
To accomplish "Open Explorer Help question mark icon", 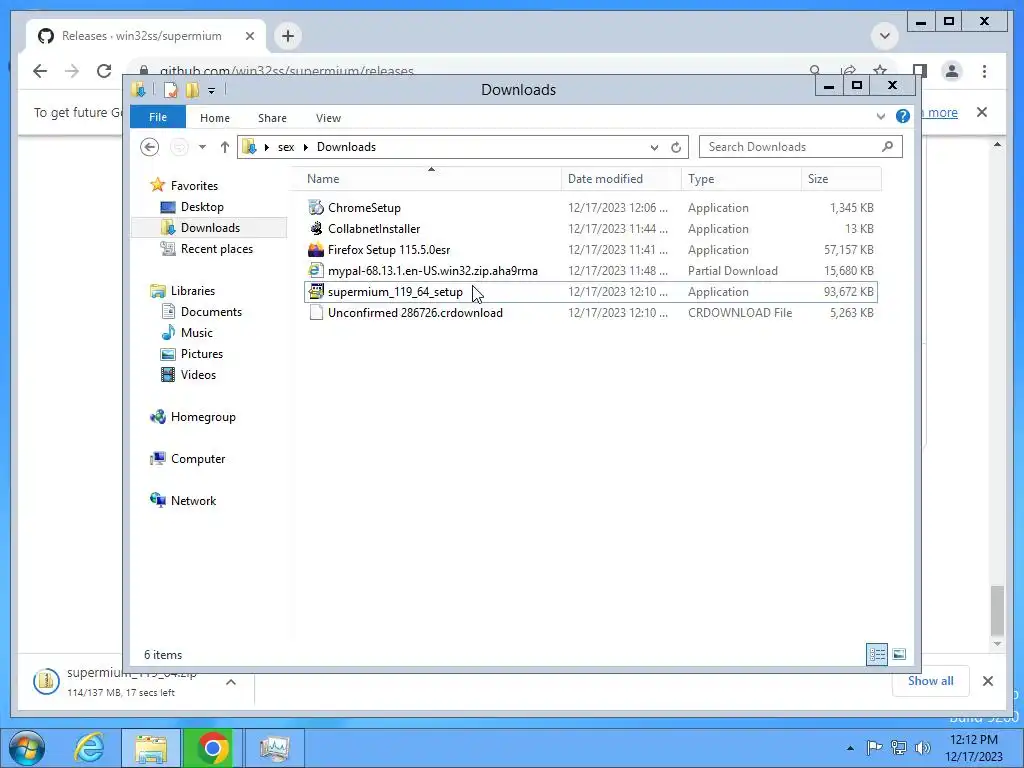I will coord(903,116).
